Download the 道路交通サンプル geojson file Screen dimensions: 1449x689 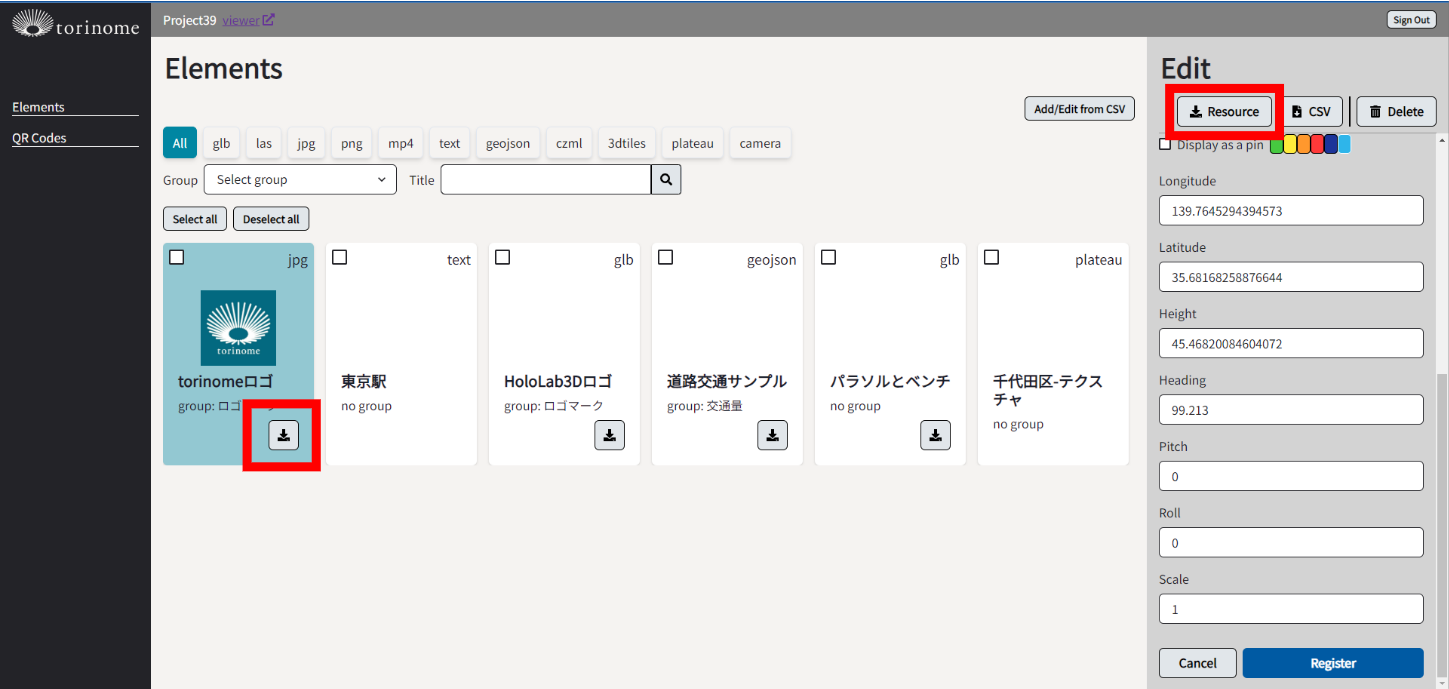click(x=772, y=435)
